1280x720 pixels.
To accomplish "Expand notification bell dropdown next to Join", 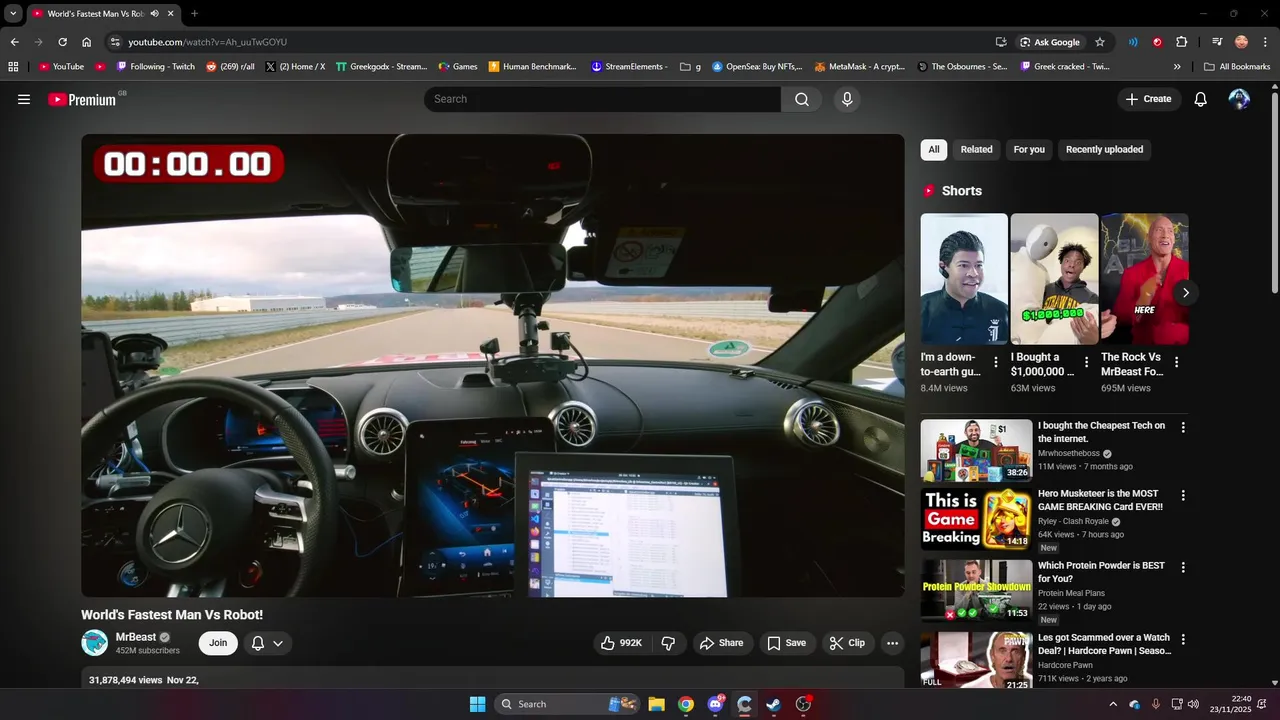I will coord(278,643).
